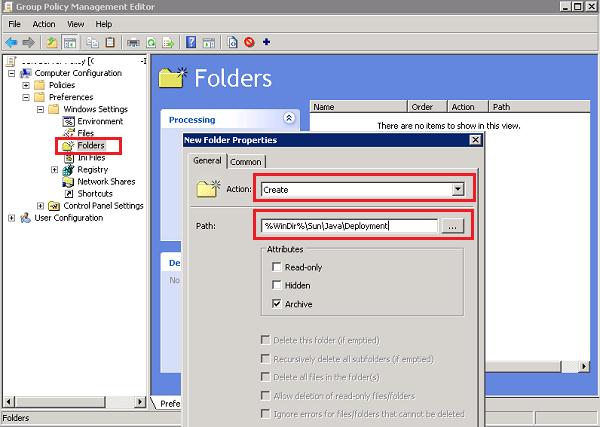Open the Action menu

(43, 23)
